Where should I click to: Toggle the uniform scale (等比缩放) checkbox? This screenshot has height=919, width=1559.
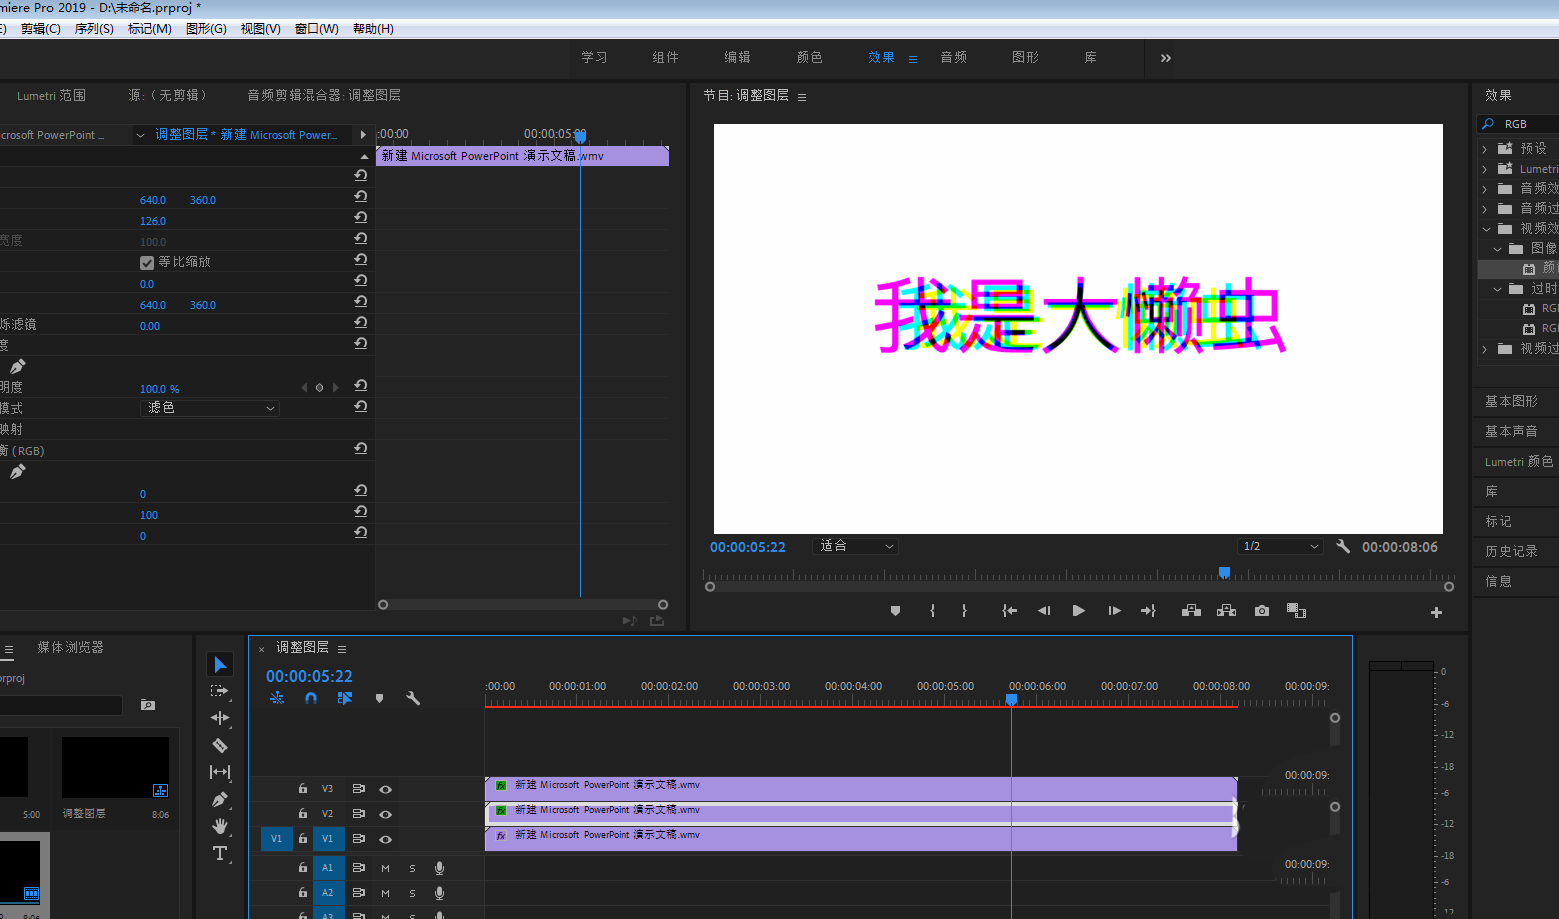147,263
